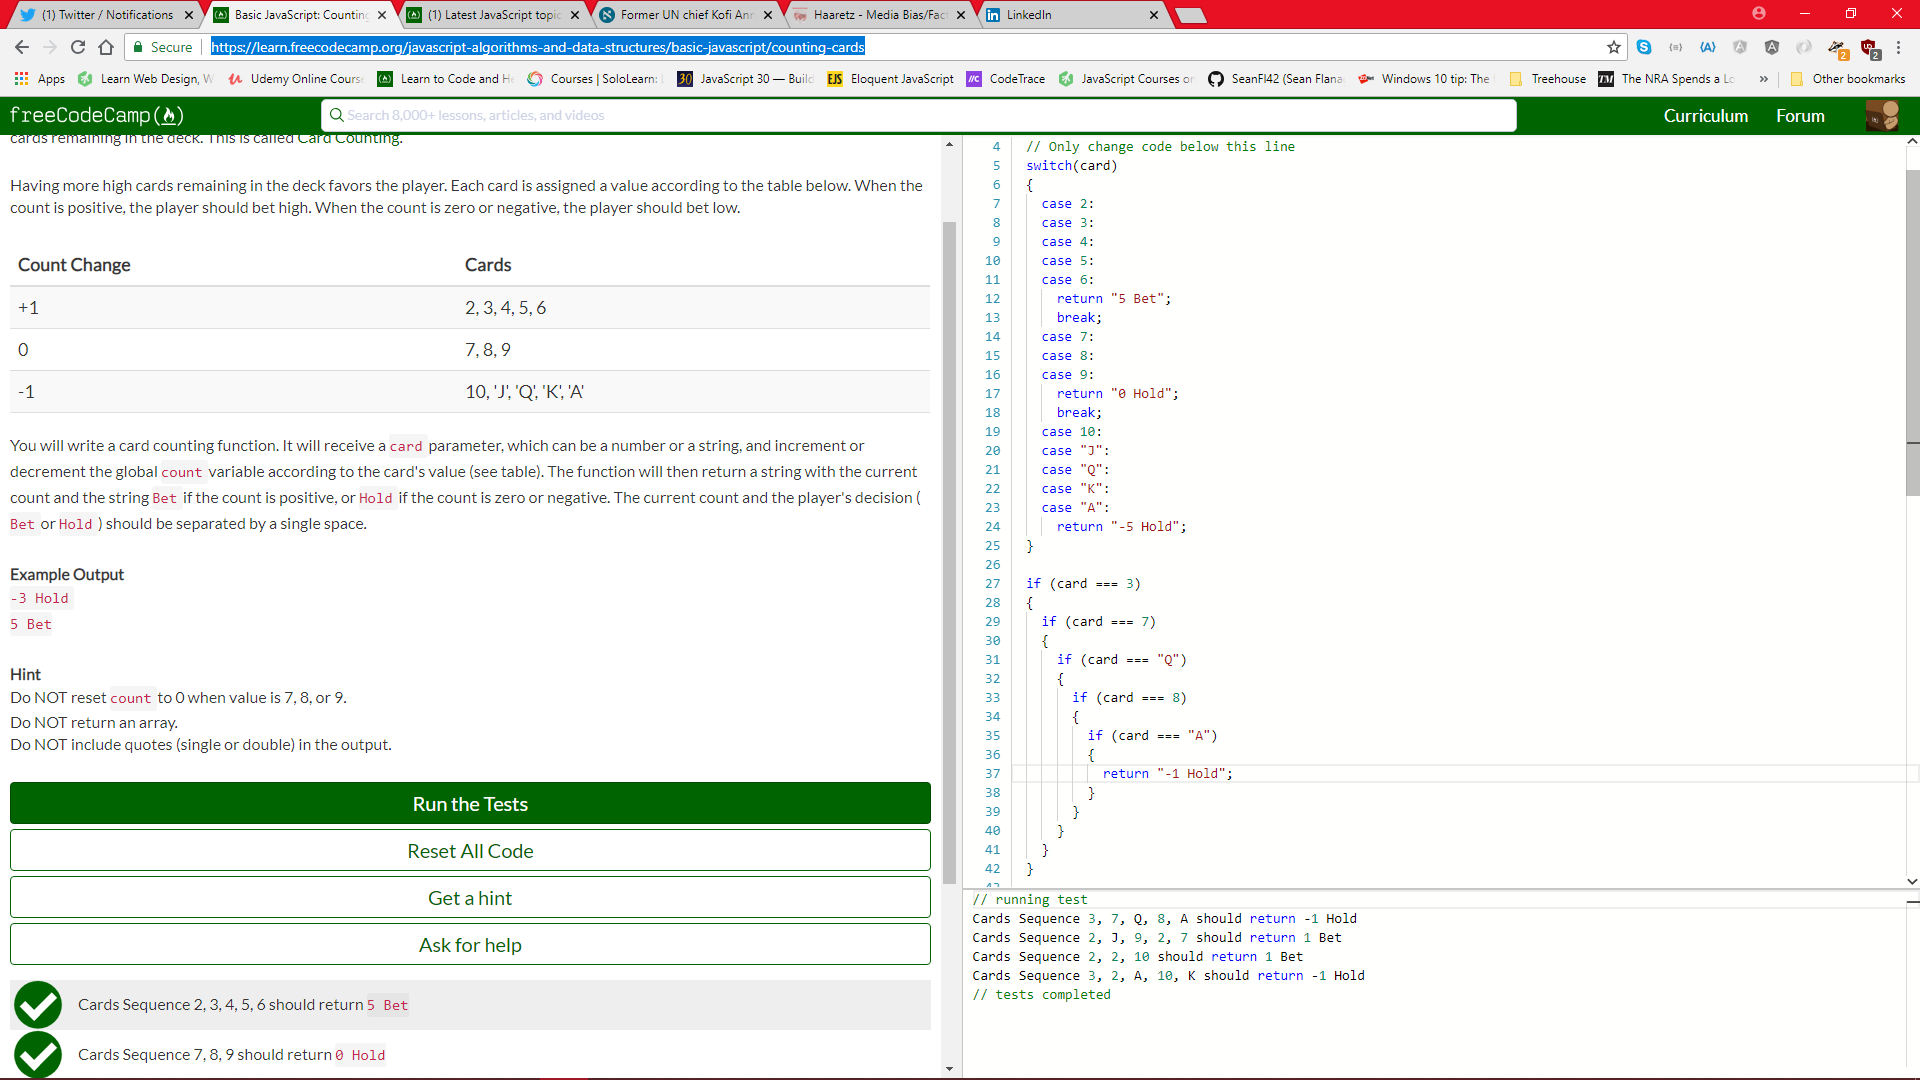The height and width of the screenshot is (1080, 1920).
Task: Bookmark this page with the star icon
Action: [1613, 47]
